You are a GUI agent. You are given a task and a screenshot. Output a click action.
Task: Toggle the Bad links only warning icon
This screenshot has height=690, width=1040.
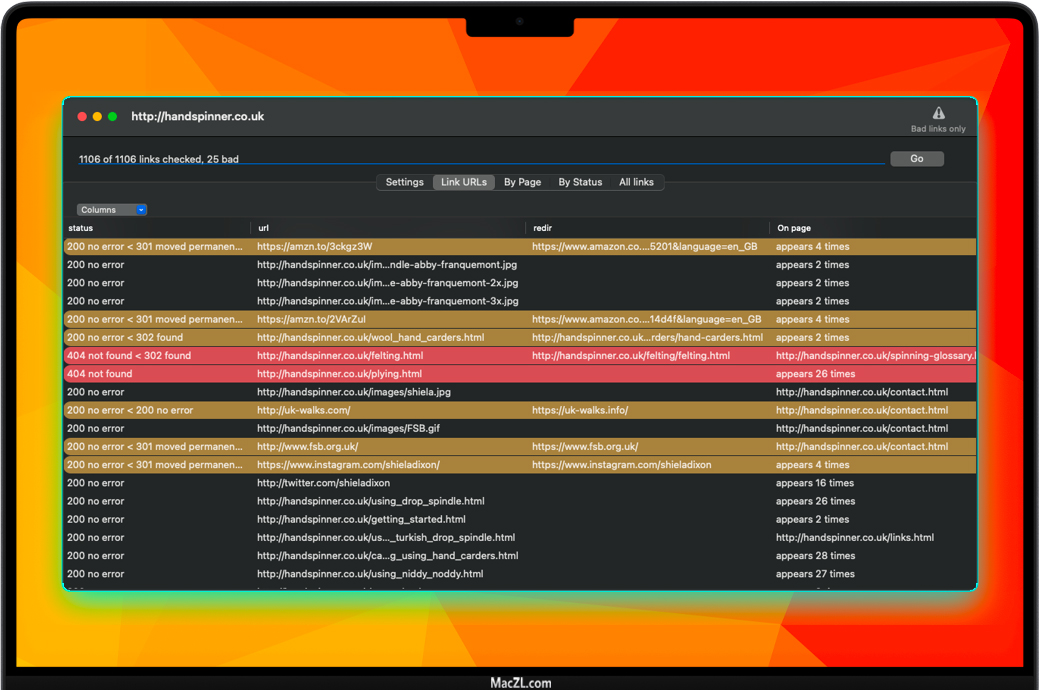pos(938,114)
